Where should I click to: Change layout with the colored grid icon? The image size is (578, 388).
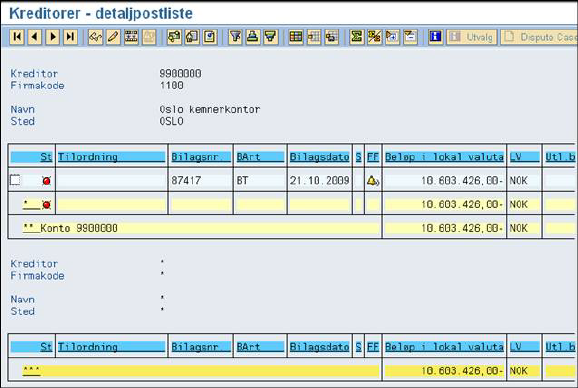(x=296, y=36)
